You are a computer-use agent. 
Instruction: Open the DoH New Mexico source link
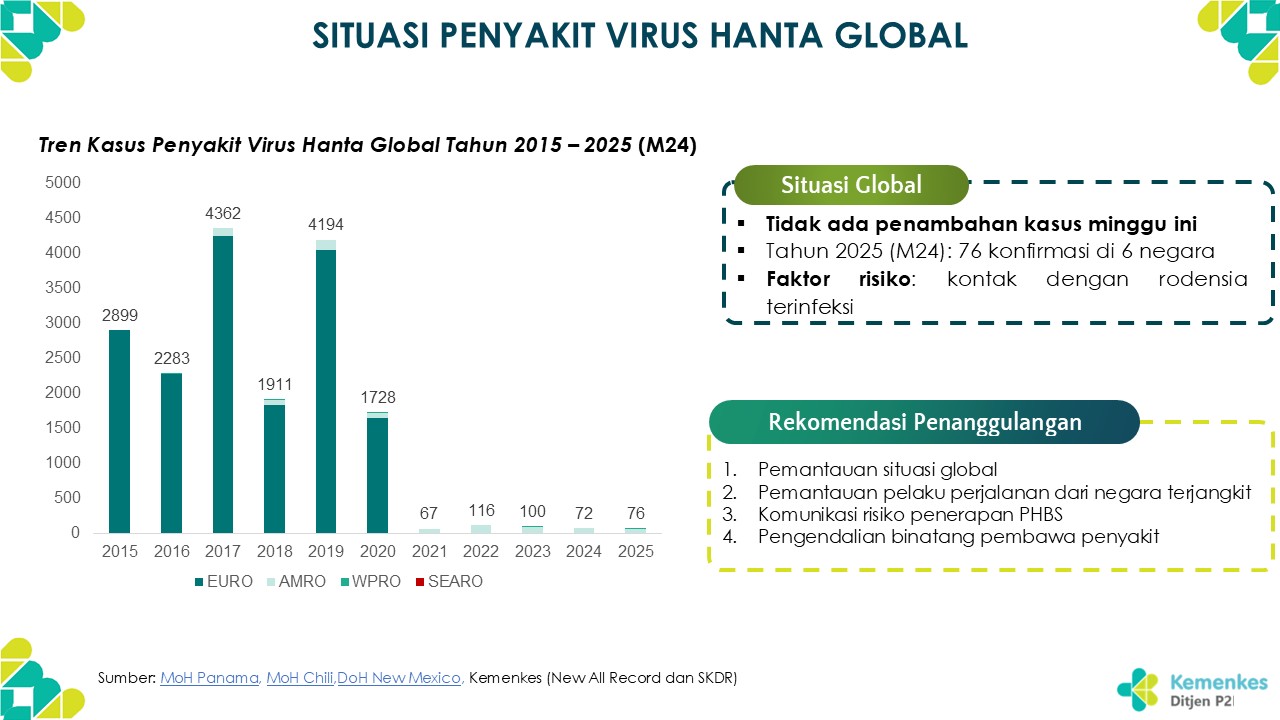[x=399, y=678]
